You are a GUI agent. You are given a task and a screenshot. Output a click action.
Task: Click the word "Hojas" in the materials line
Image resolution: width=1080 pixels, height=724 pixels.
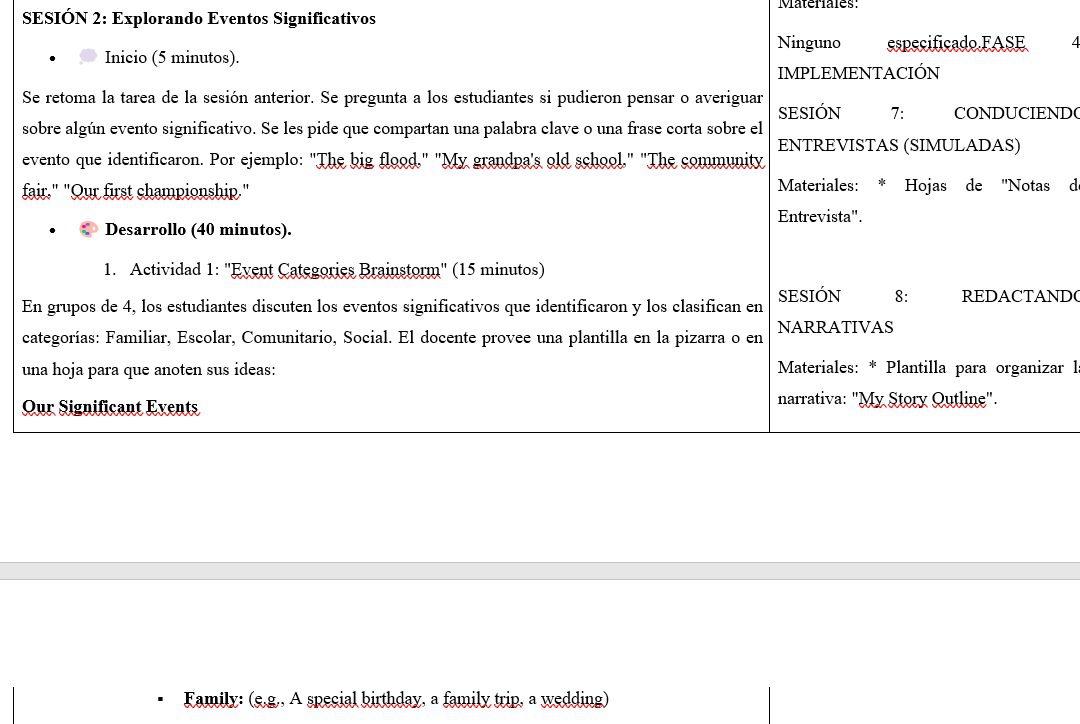click(x=926, y=185)
